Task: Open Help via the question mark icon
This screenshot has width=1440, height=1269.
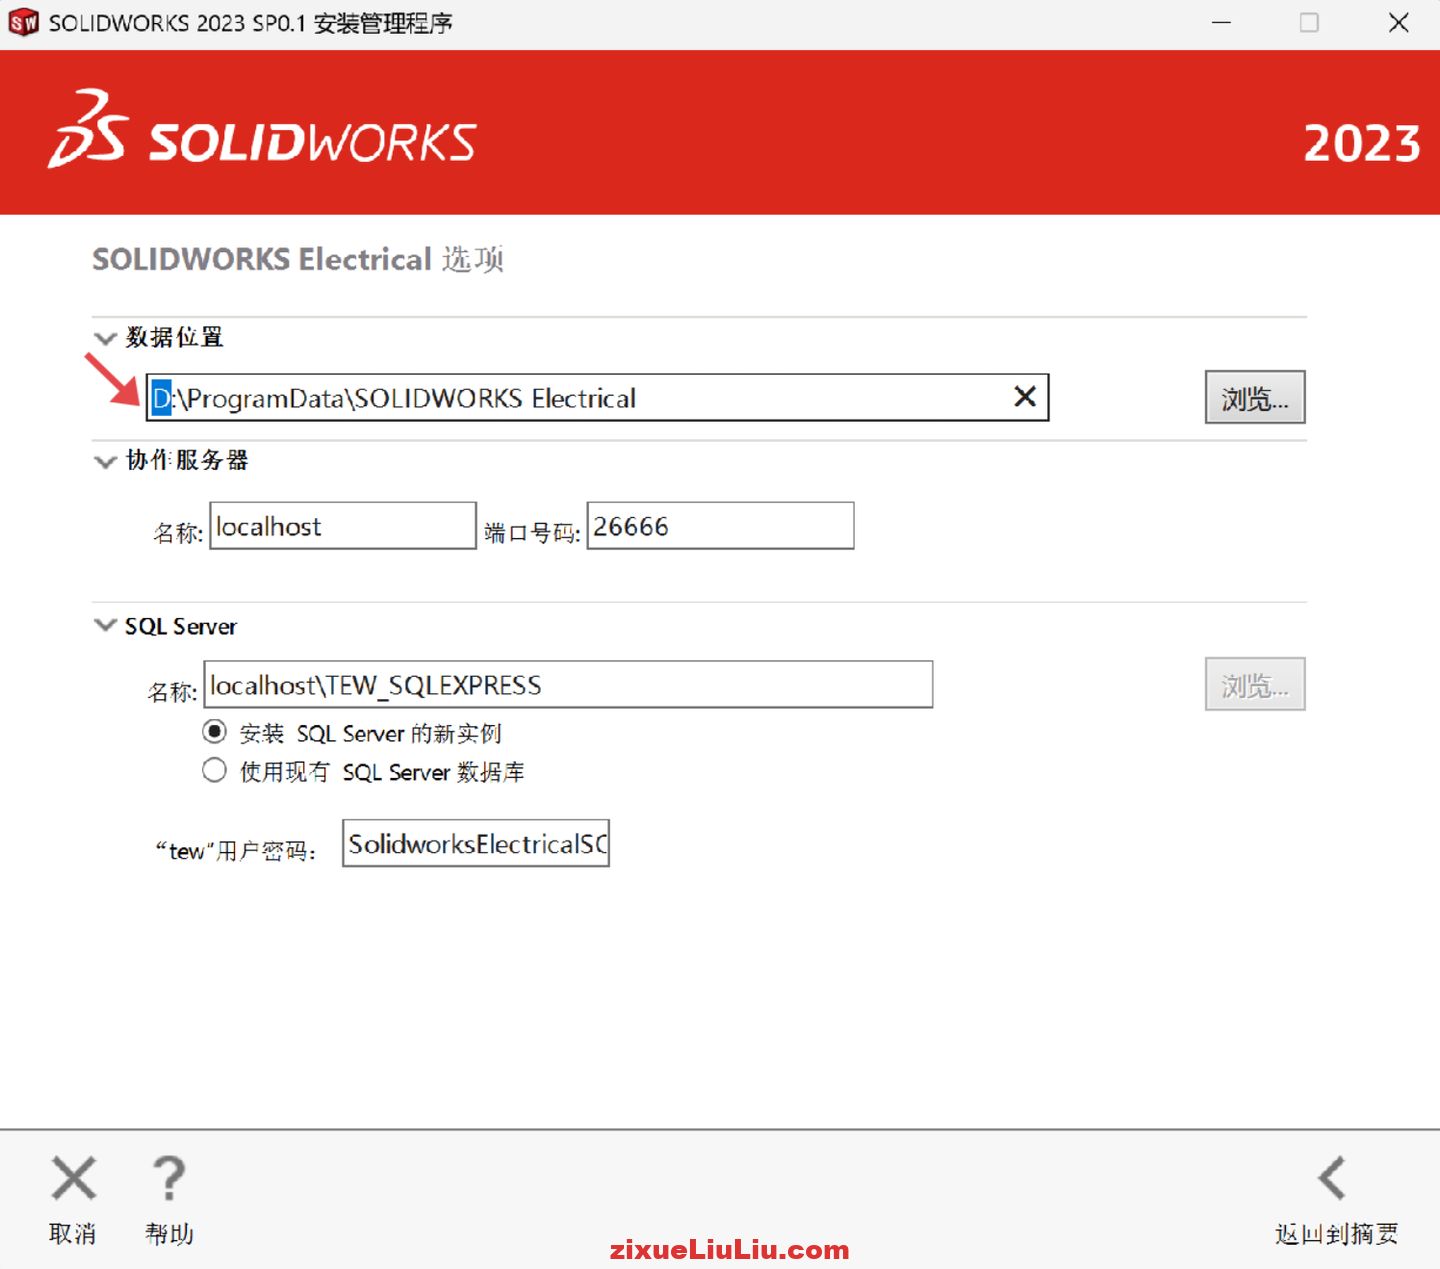Action: click(x=167, y=1180)
